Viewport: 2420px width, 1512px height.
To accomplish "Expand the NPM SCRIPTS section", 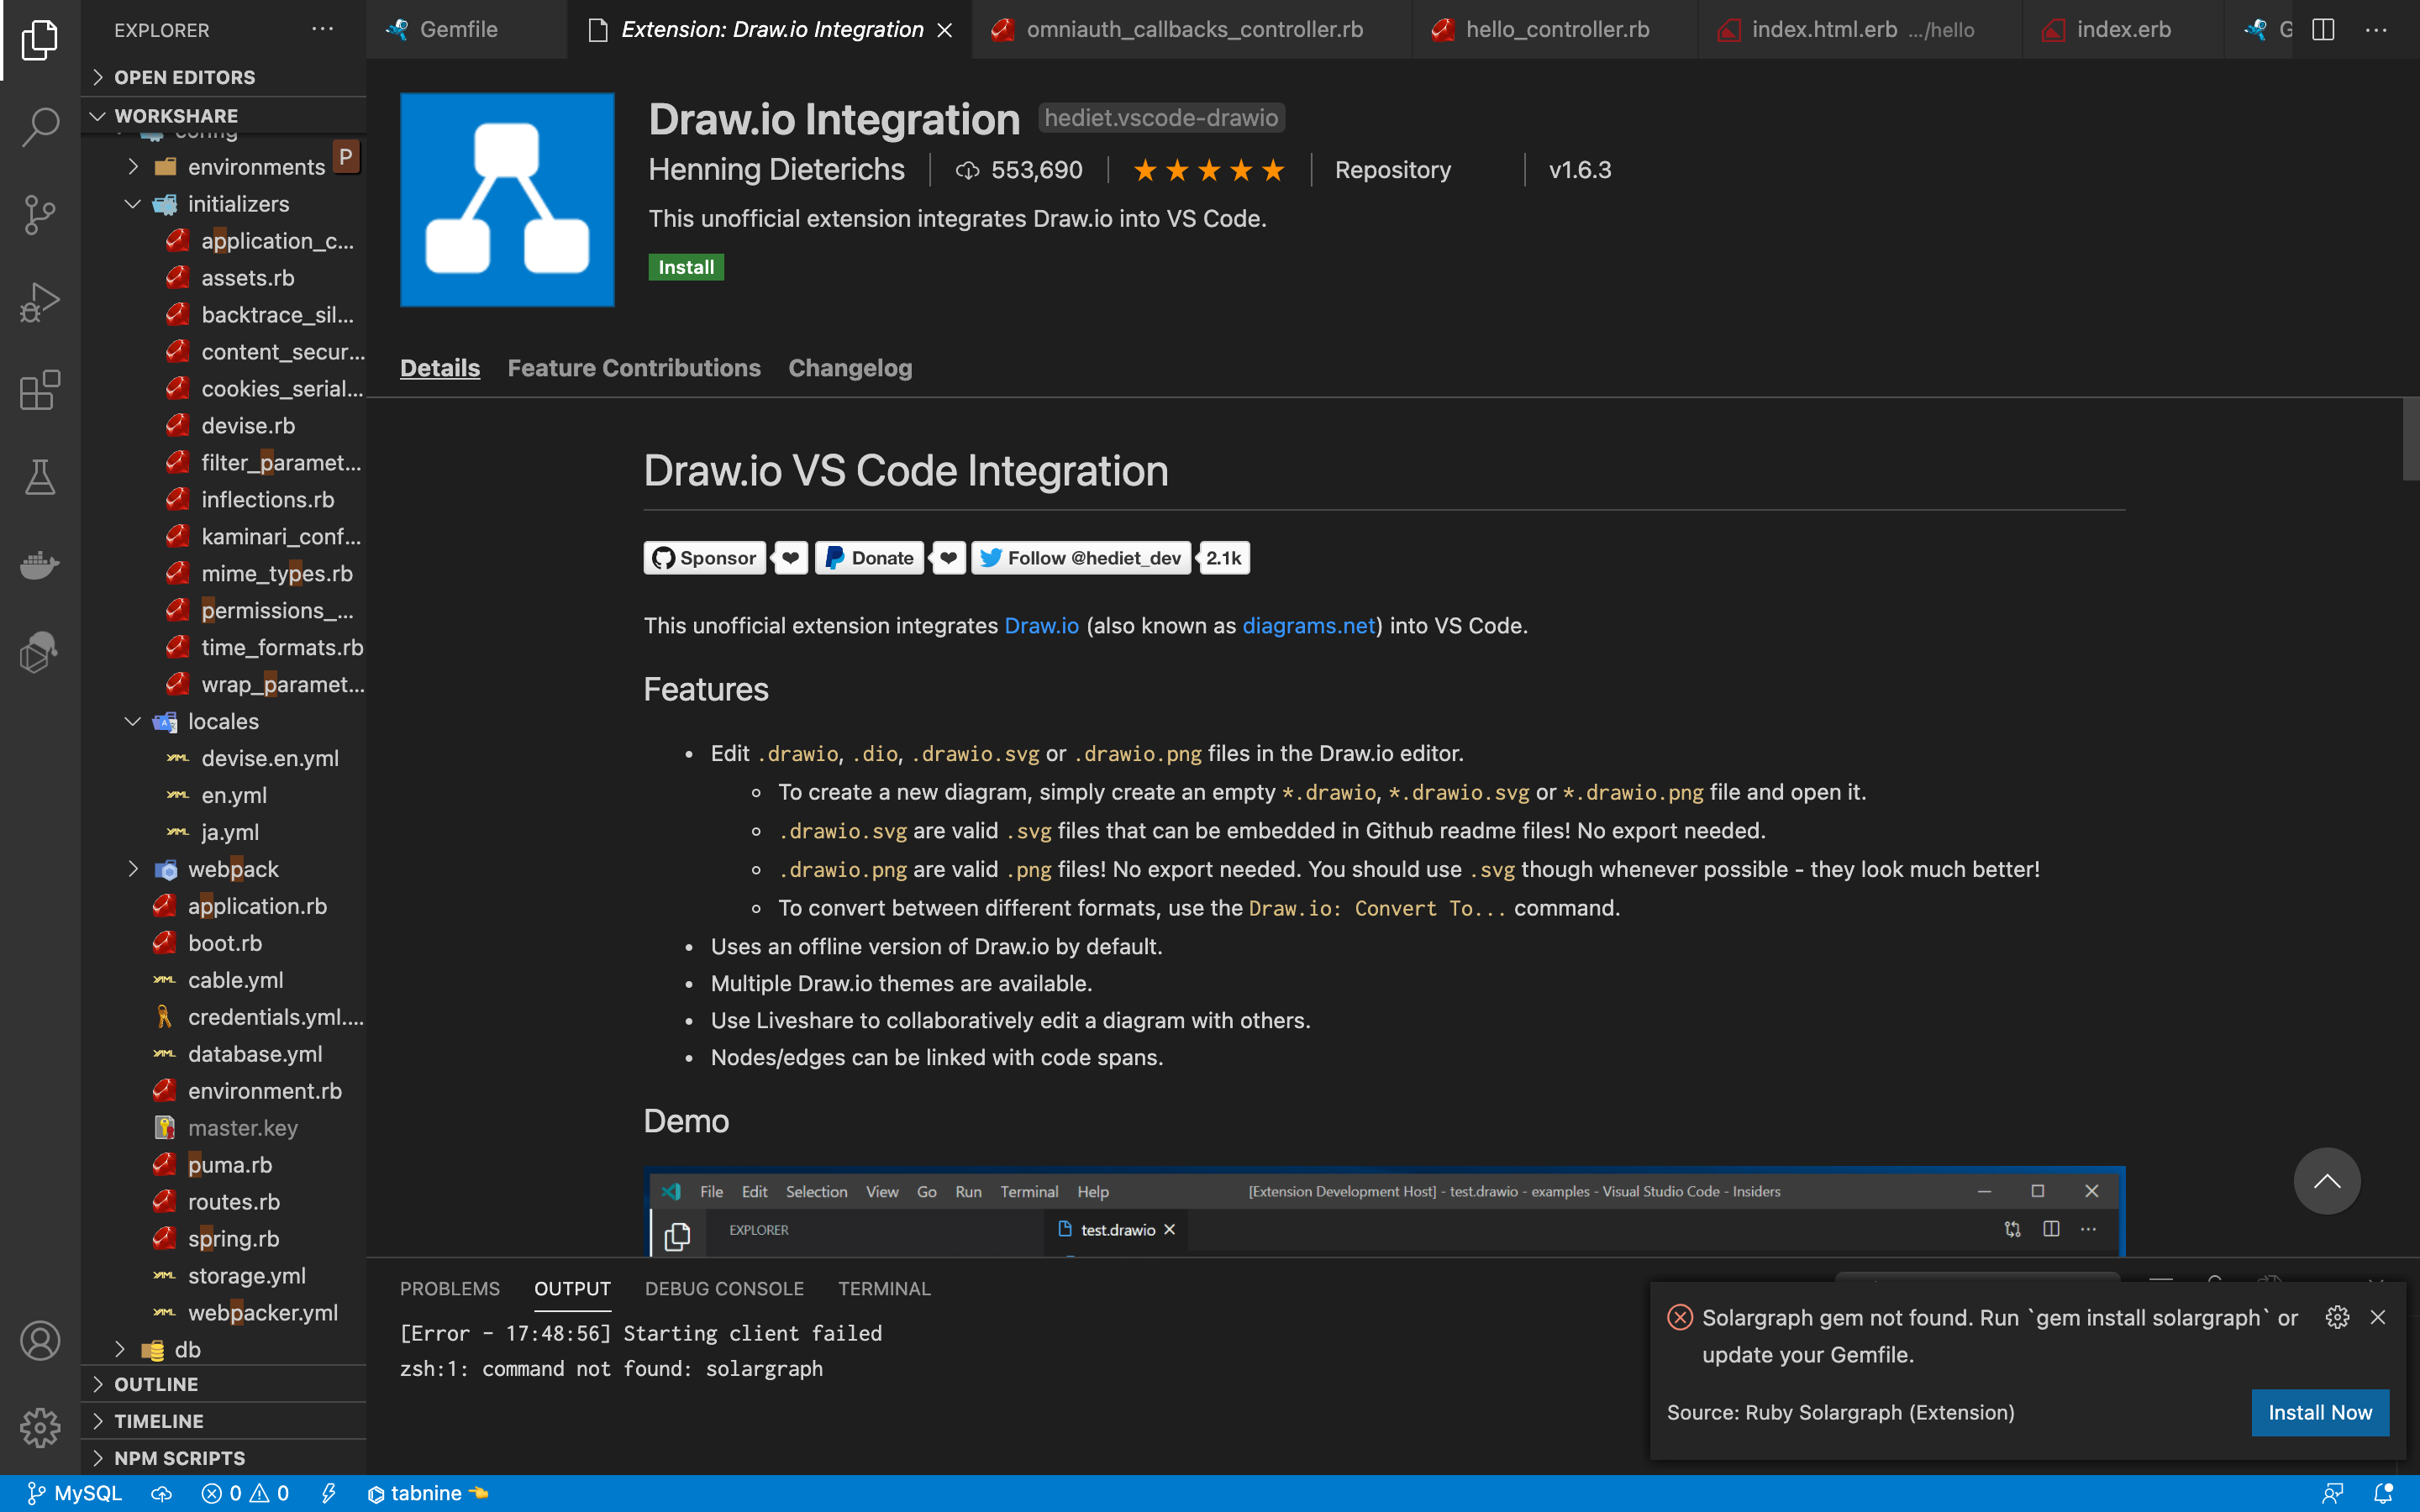I will tap(178, 1458).
